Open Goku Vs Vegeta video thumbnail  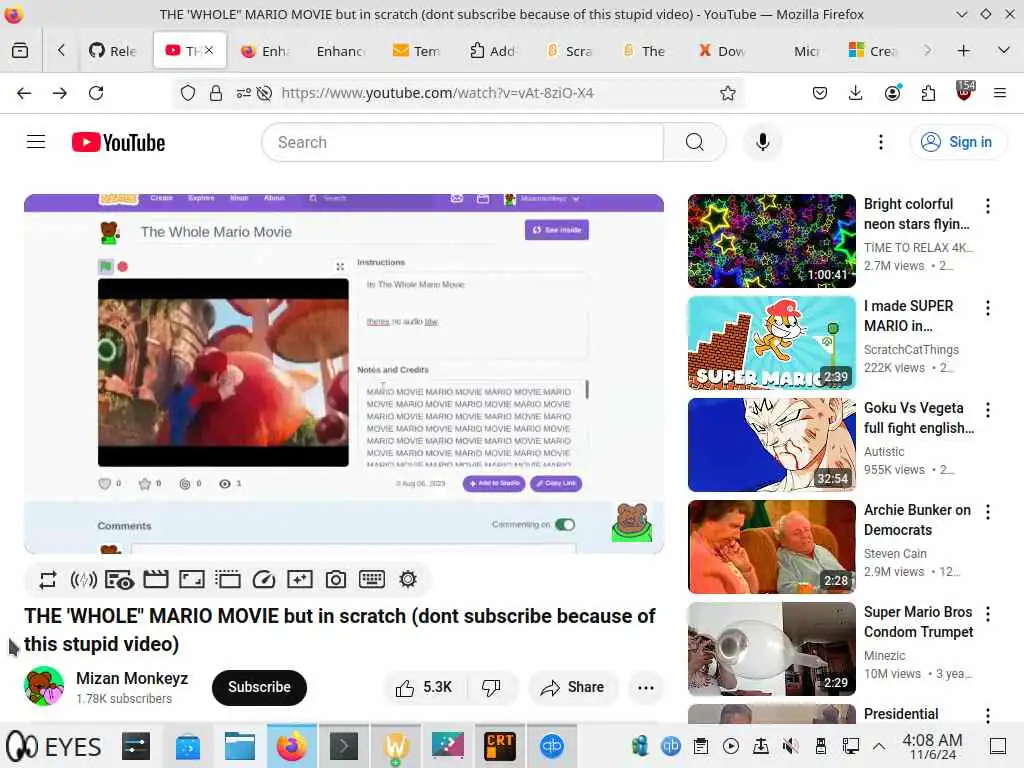coord(771,445)
